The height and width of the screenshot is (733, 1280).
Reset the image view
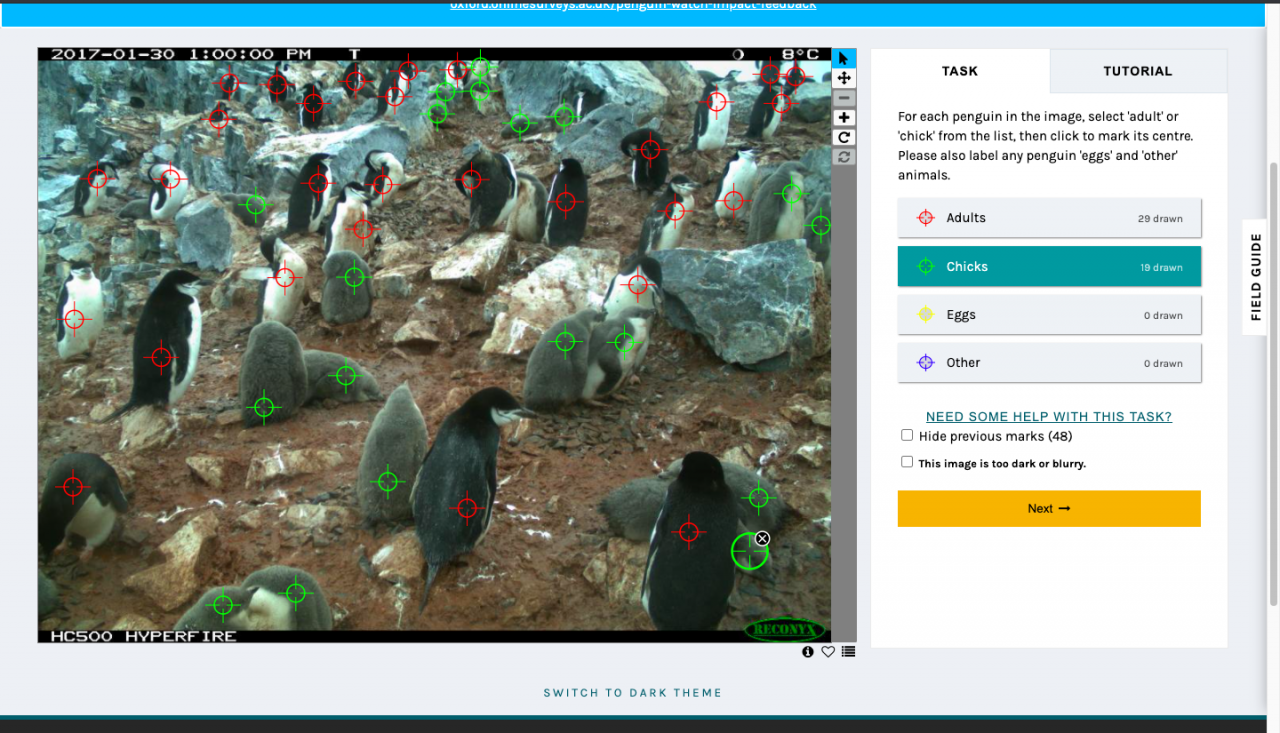coord(844,157)
